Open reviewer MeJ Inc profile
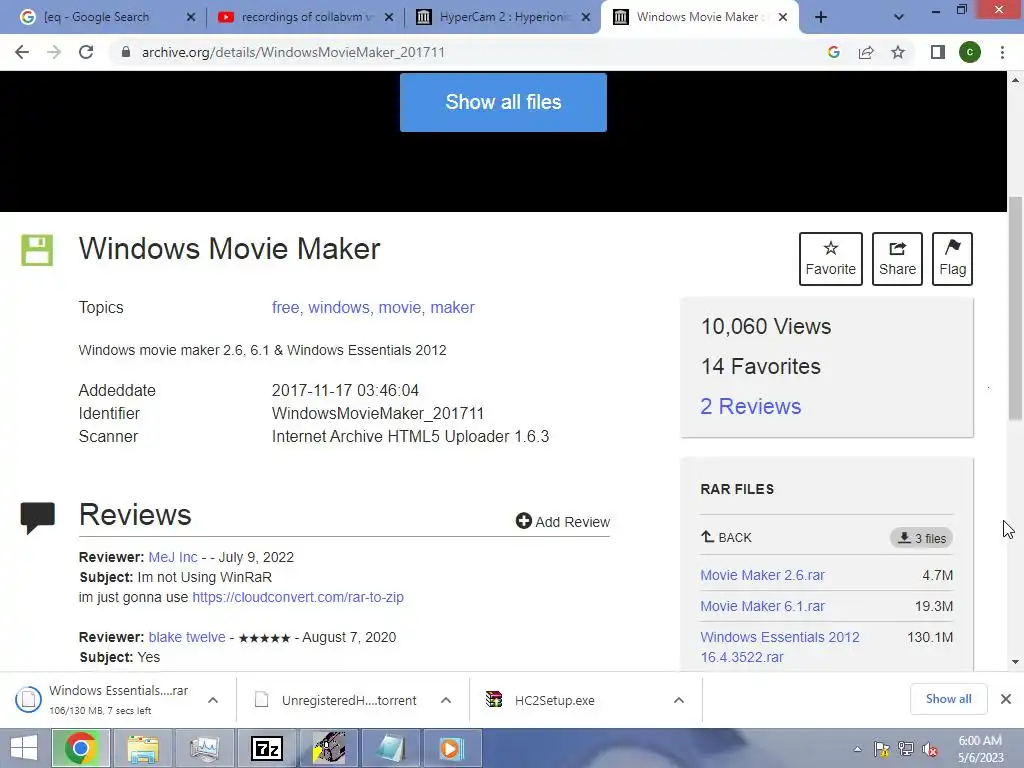 pyautogui.click(x=173, y=557)
